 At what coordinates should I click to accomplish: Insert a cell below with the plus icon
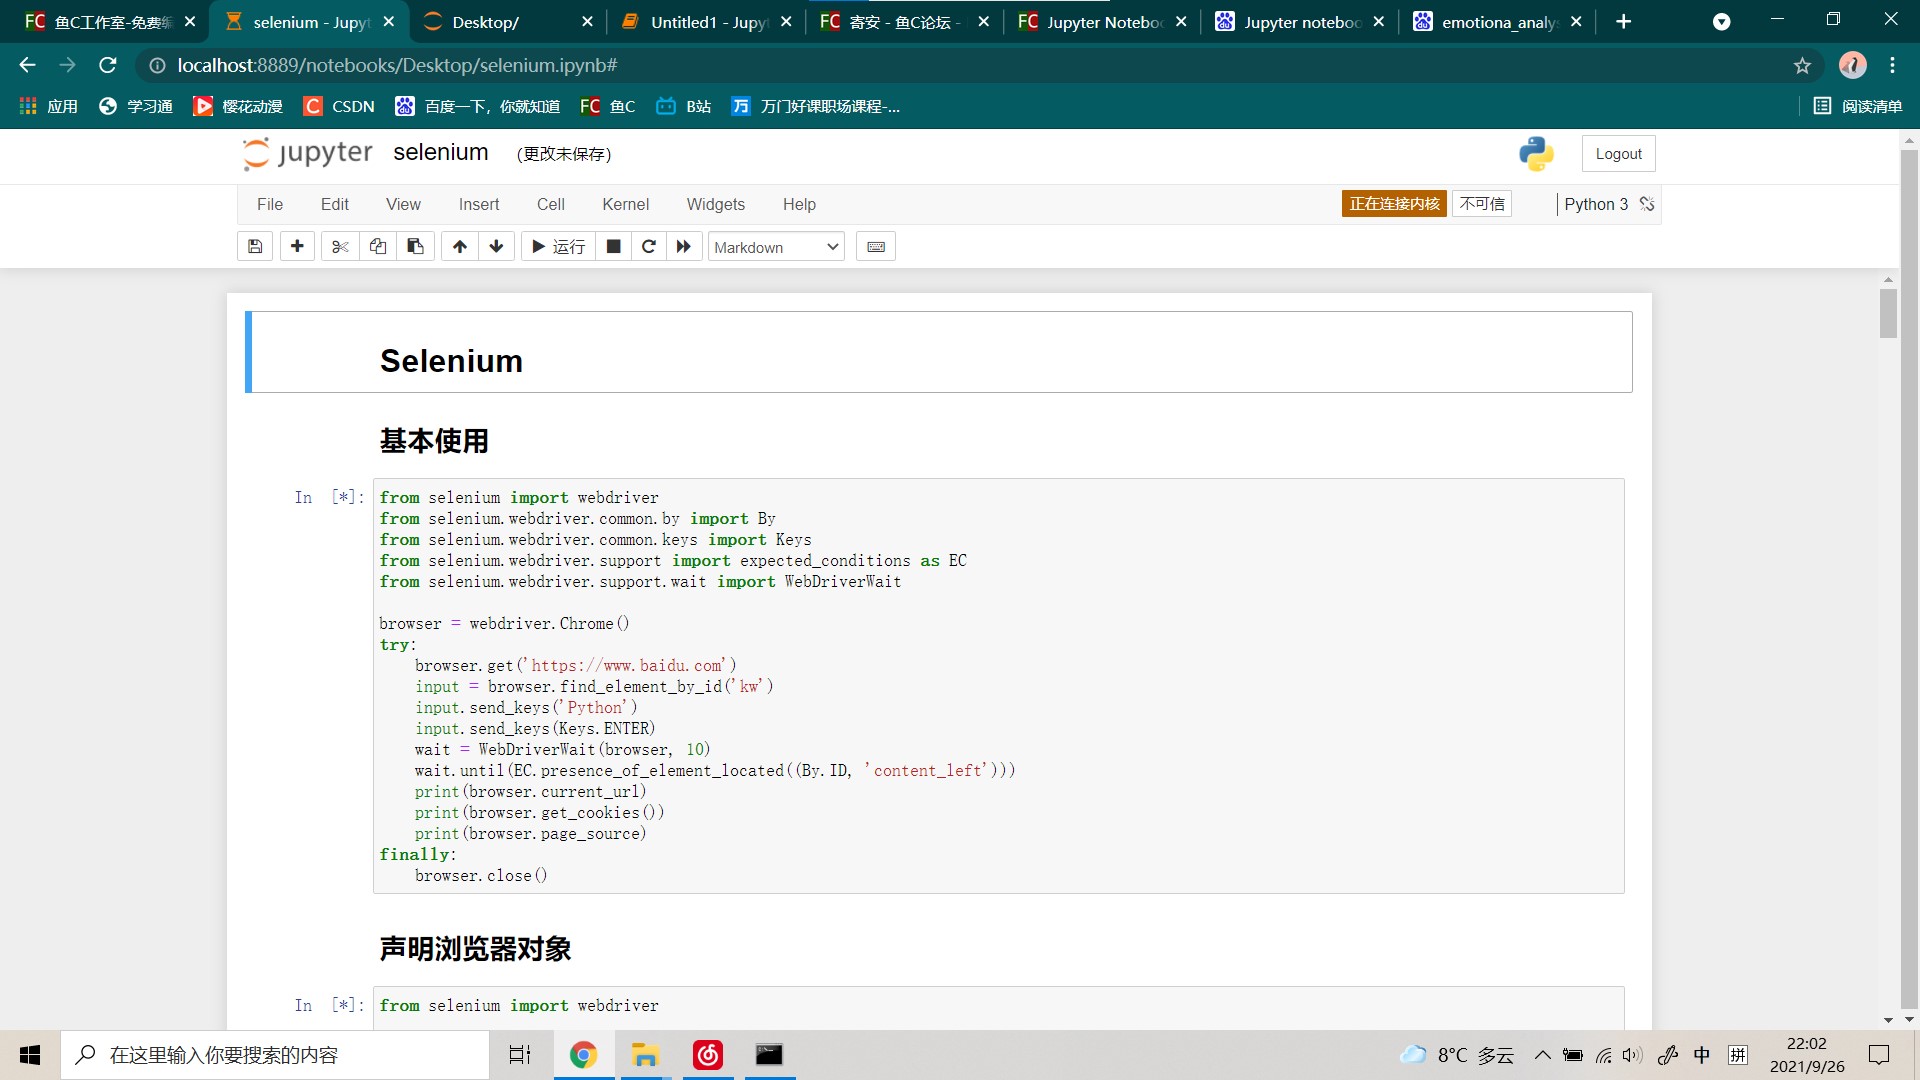297,246
